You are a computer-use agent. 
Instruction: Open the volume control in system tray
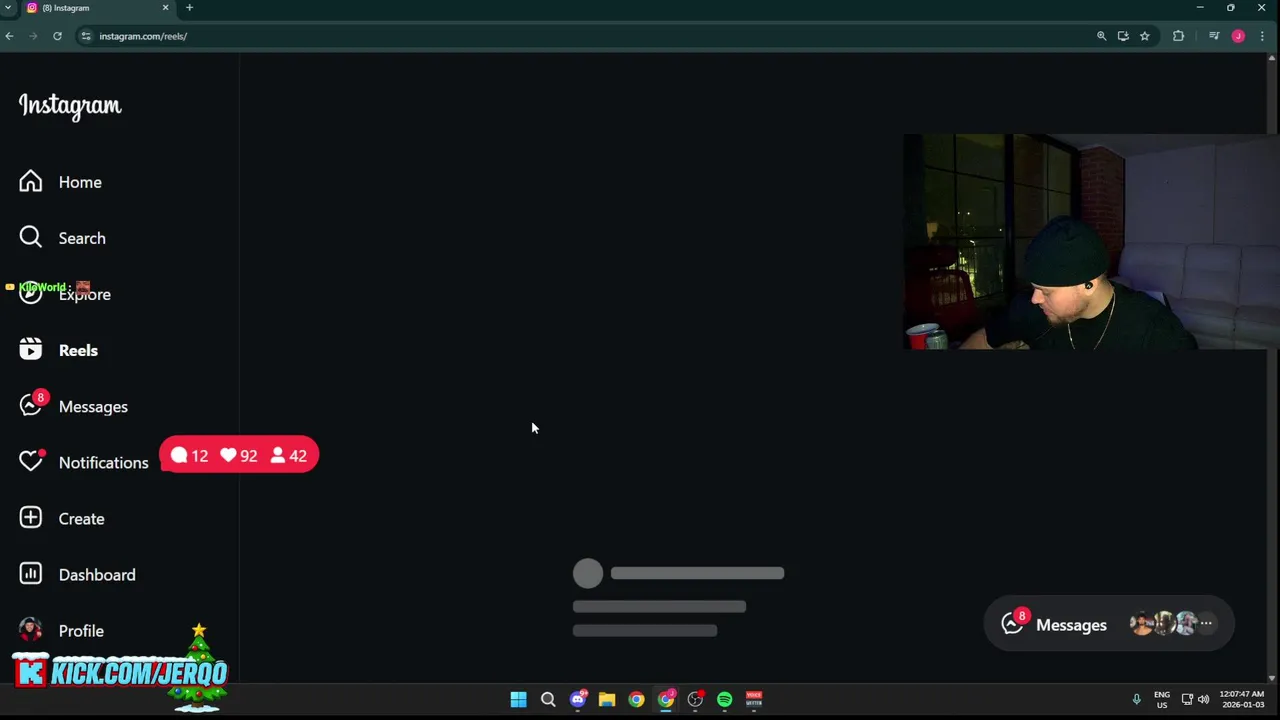[x=1203, y=699]
